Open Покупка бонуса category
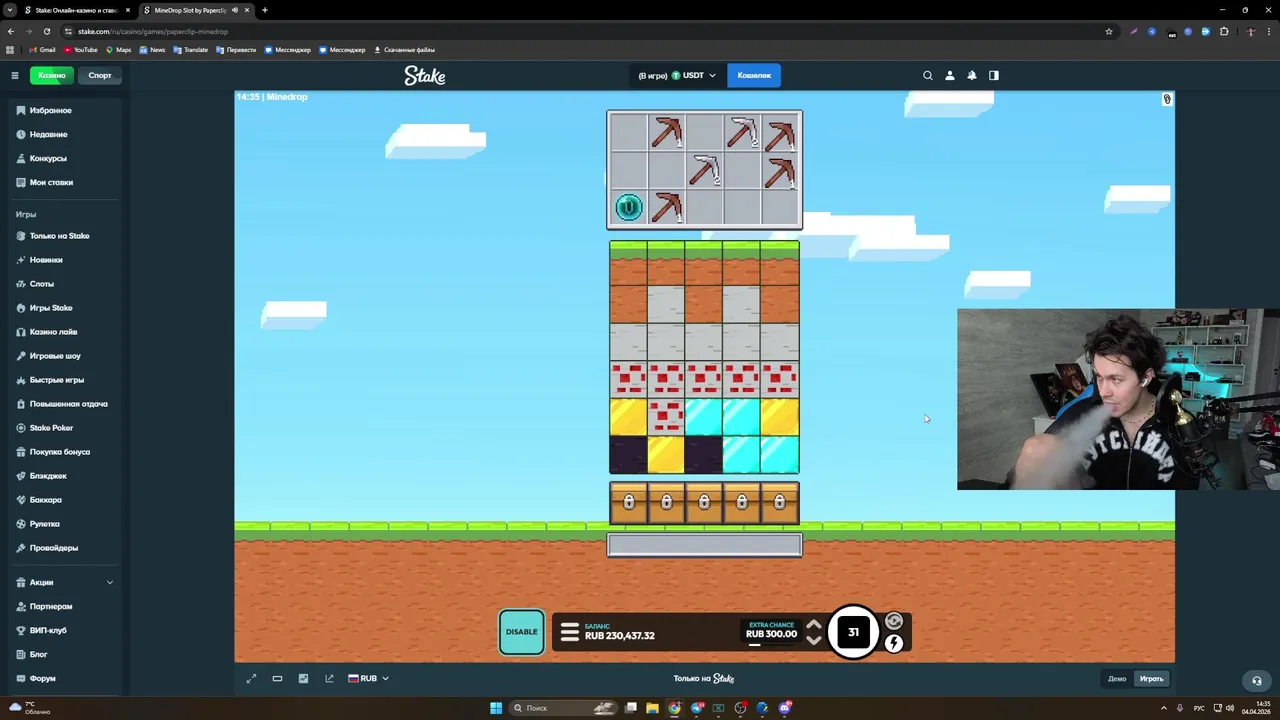The image size is (1280, 720). (66, 452)
